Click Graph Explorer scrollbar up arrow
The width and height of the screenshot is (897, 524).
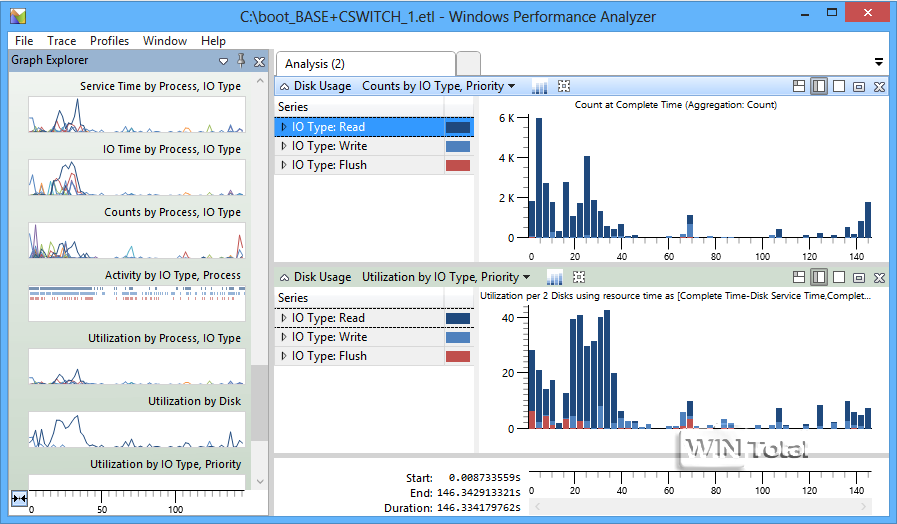pyautogui.click(x=260, y=81)
